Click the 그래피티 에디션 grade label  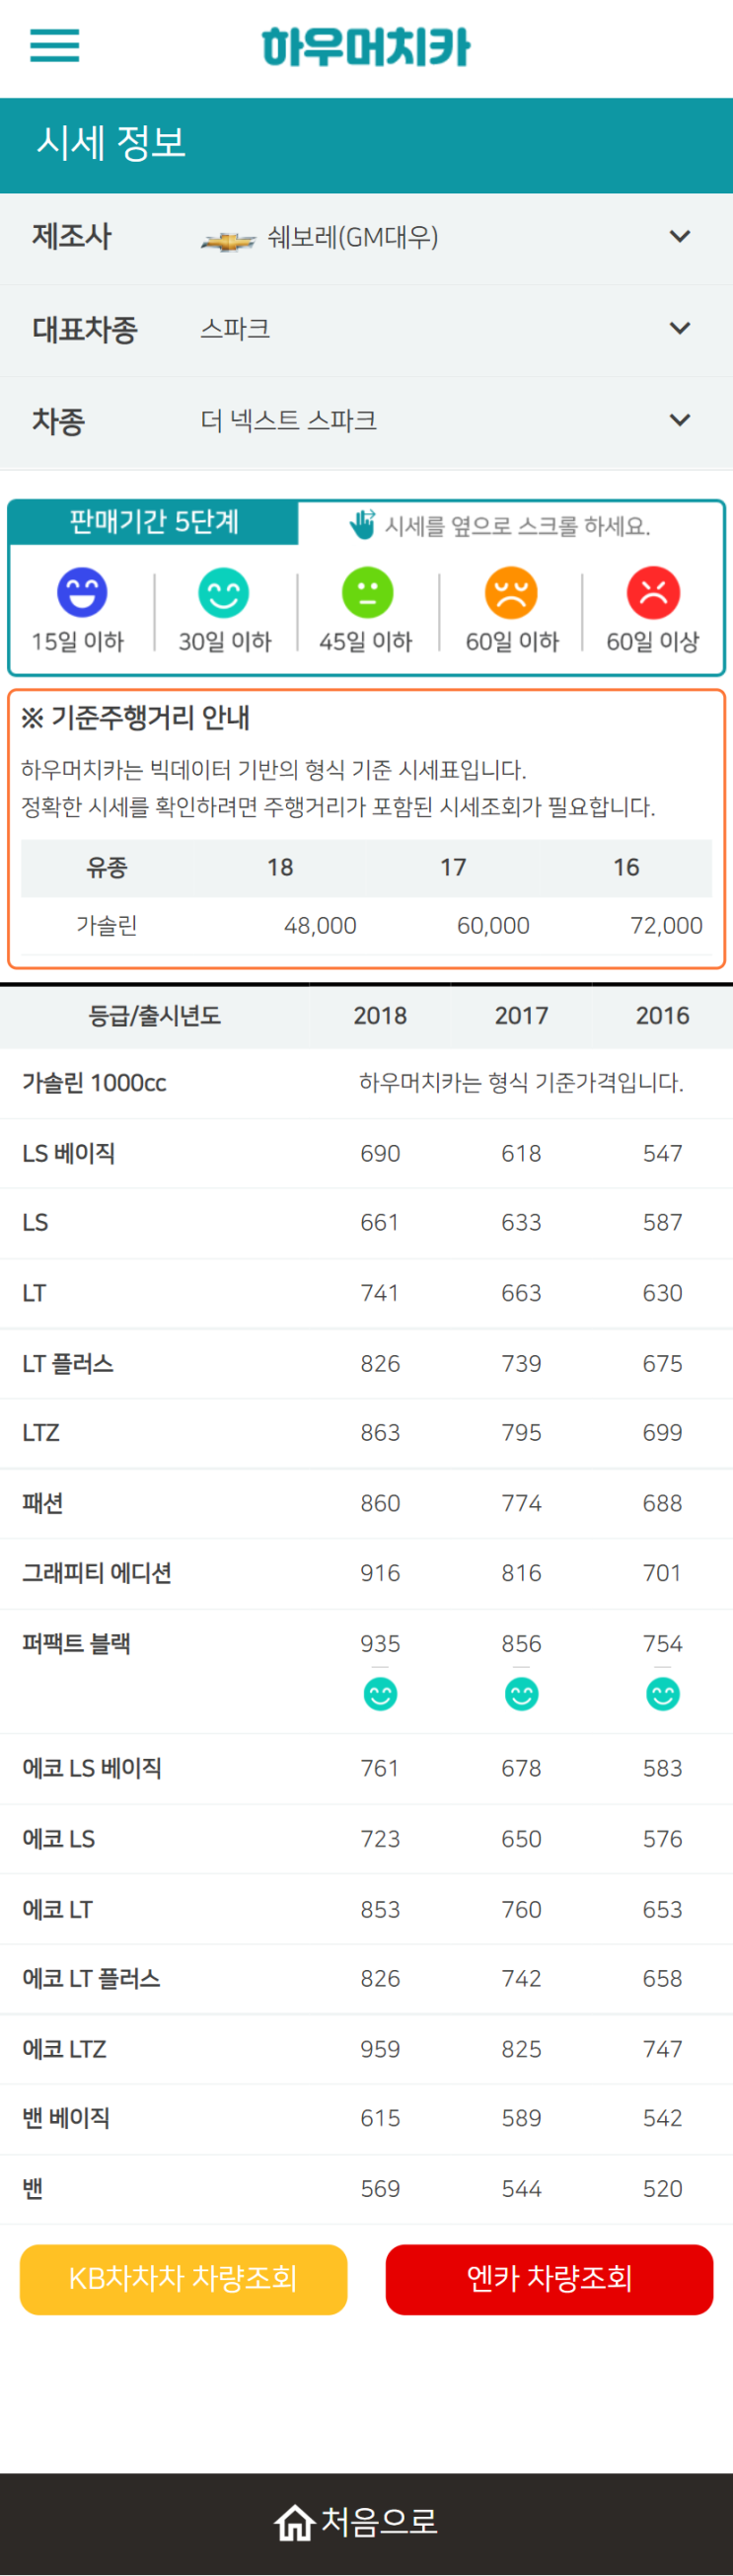[97, 1573]
